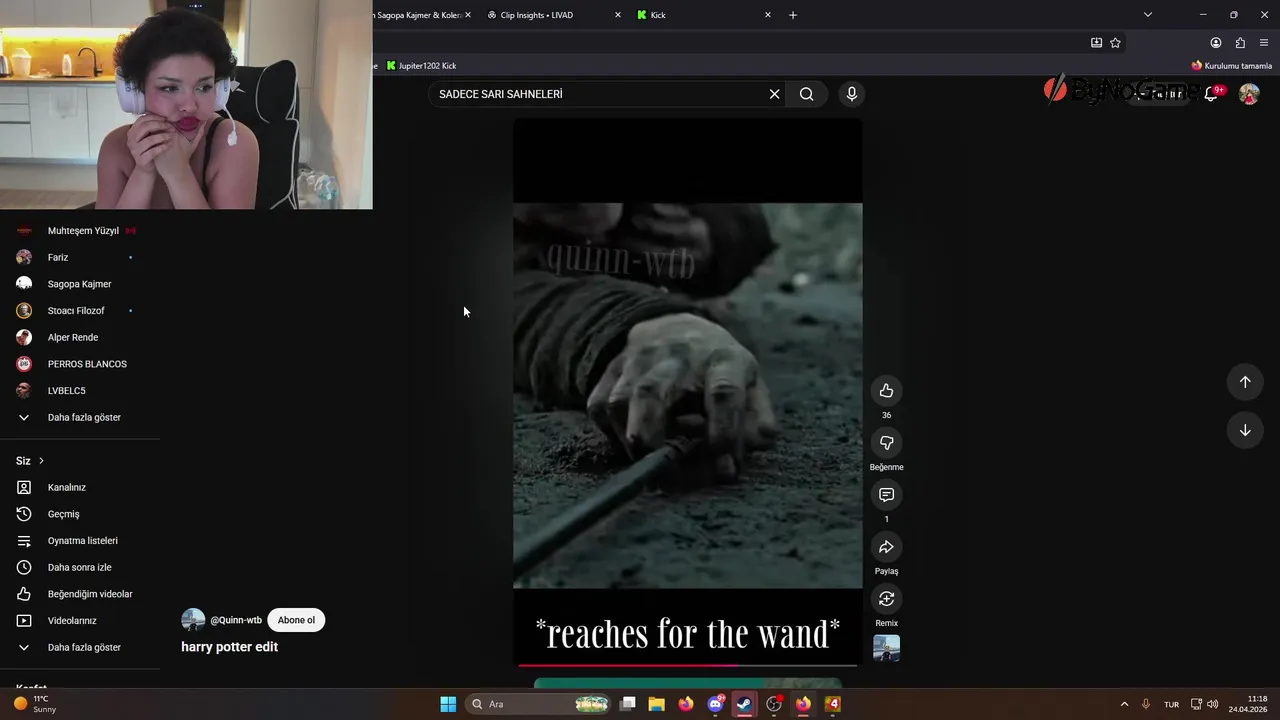
Task: Open Daha sonra izle watch later
Action: click(80, 567)
